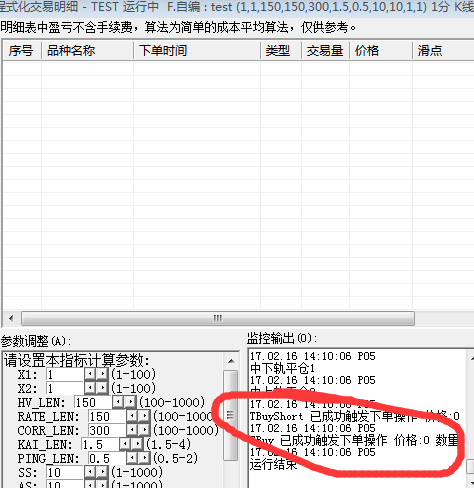The width and height of the screenshot is (474, 488).
Task: Decrease SS with its left arrow
Action: coord(90,472)
